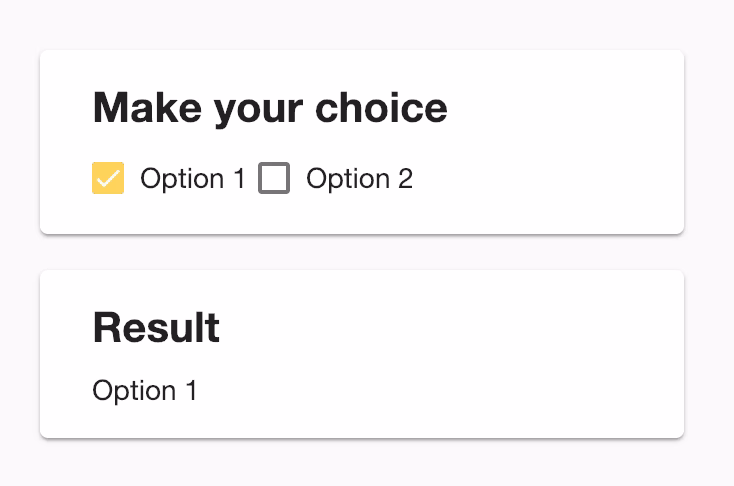Click the "Option 1" text under Result

(x=145, y=390)
